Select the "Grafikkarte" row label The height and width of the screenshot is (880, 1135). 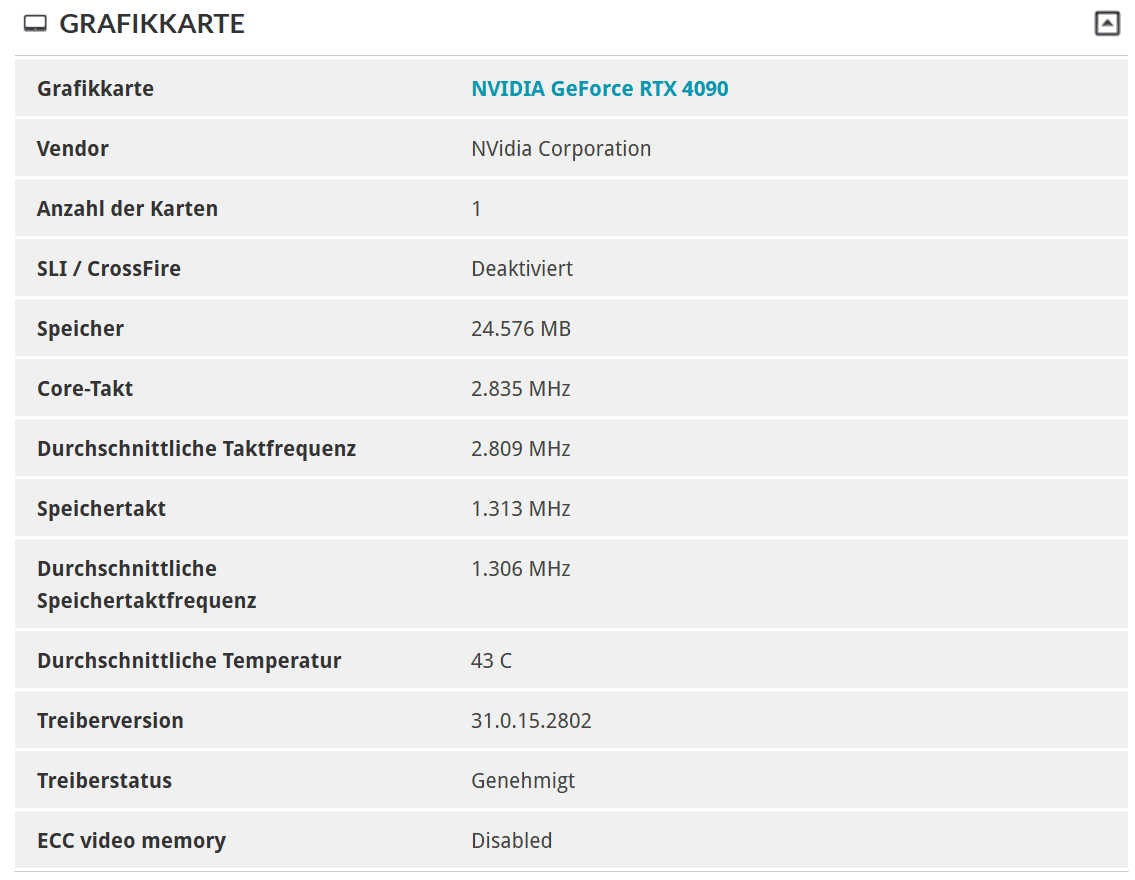pyautogui.click(x=96, y=88)
